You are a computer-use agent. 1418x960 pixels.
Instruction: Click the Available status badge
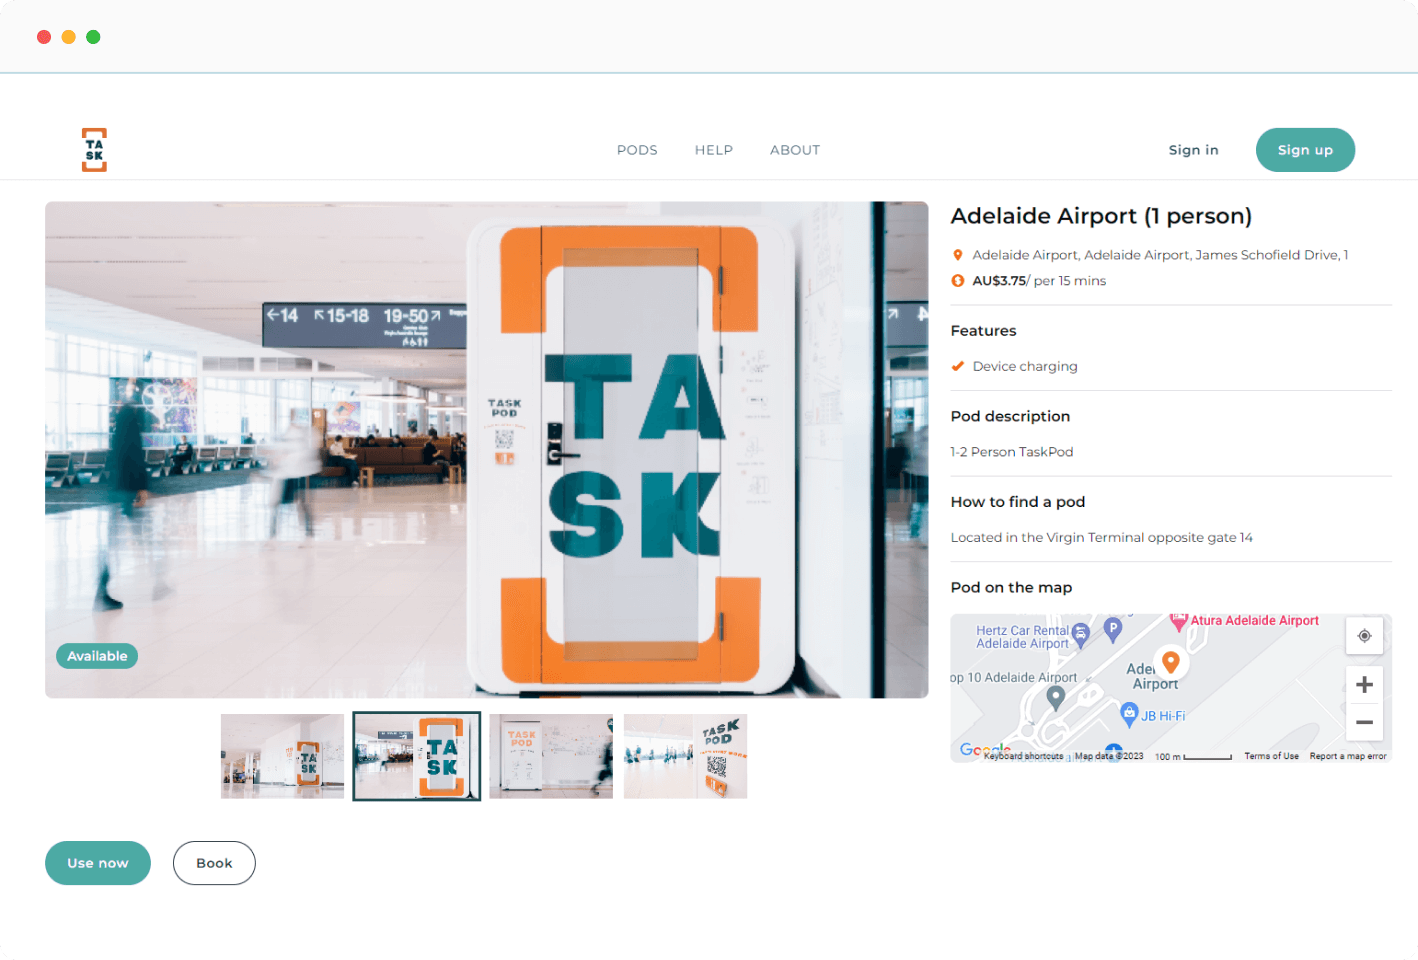tap(97, 656)
